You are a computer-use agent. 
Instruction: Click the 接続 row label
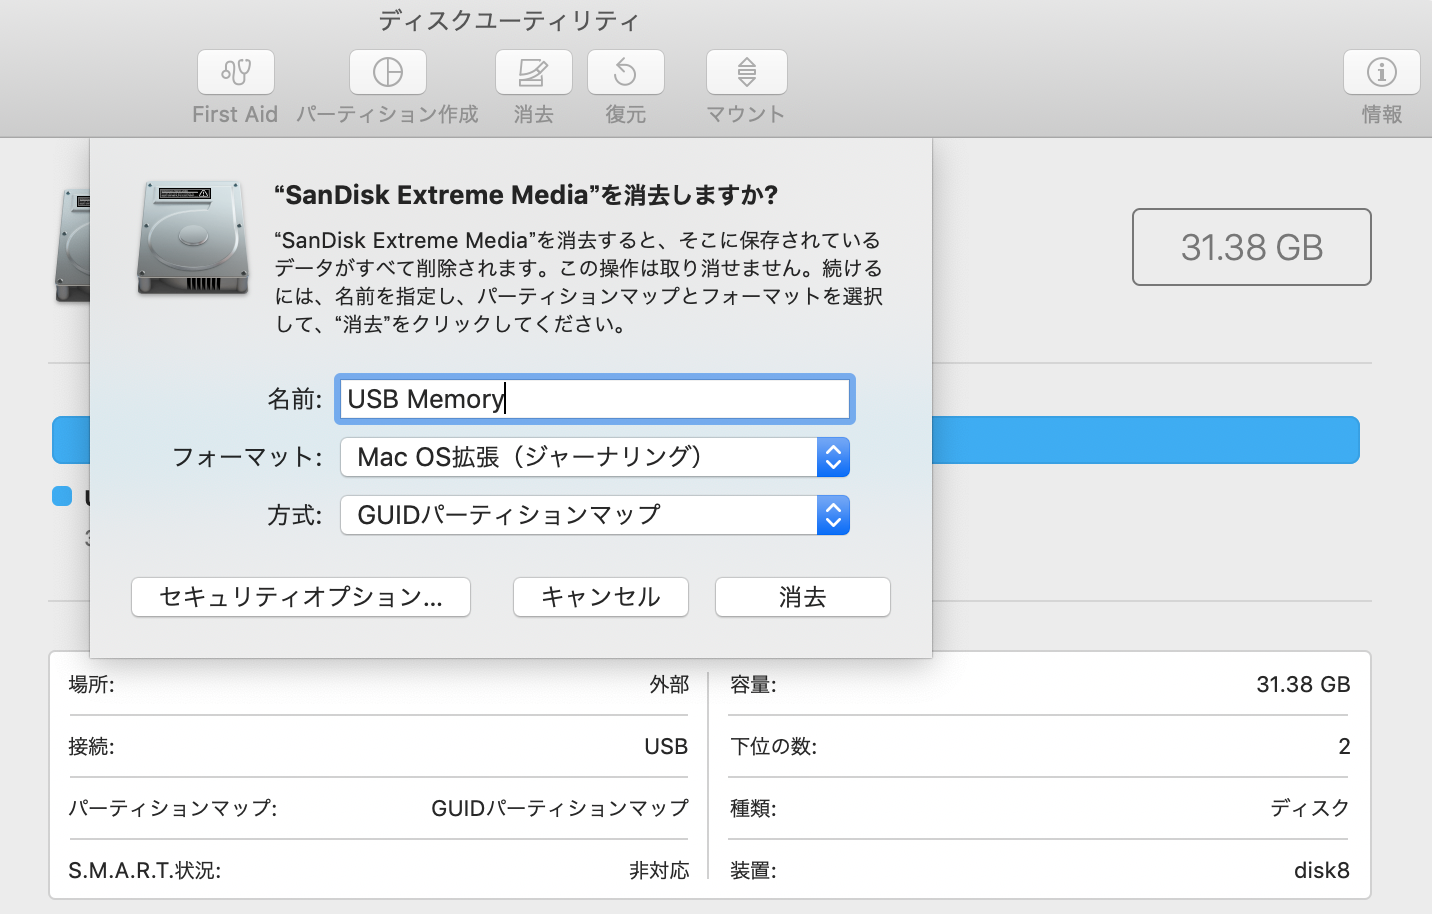point(91,747)
